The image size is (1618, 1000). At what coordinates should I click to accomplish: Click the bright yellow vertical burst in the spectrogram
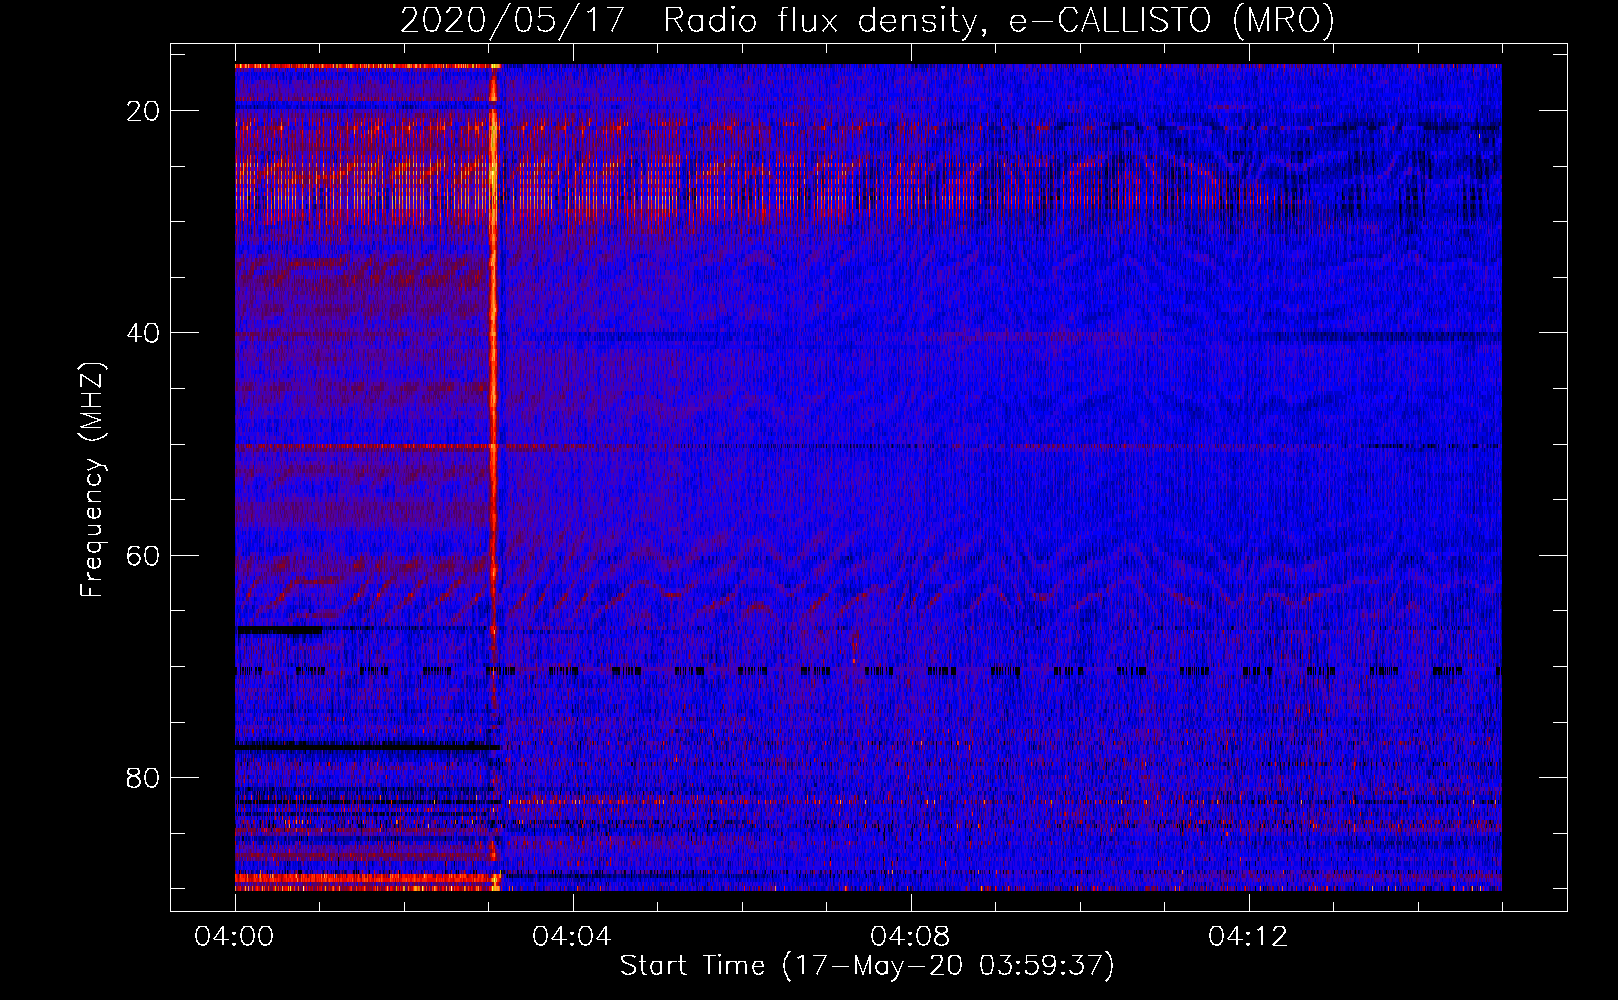pyautogui.click(x=494, y=477)
